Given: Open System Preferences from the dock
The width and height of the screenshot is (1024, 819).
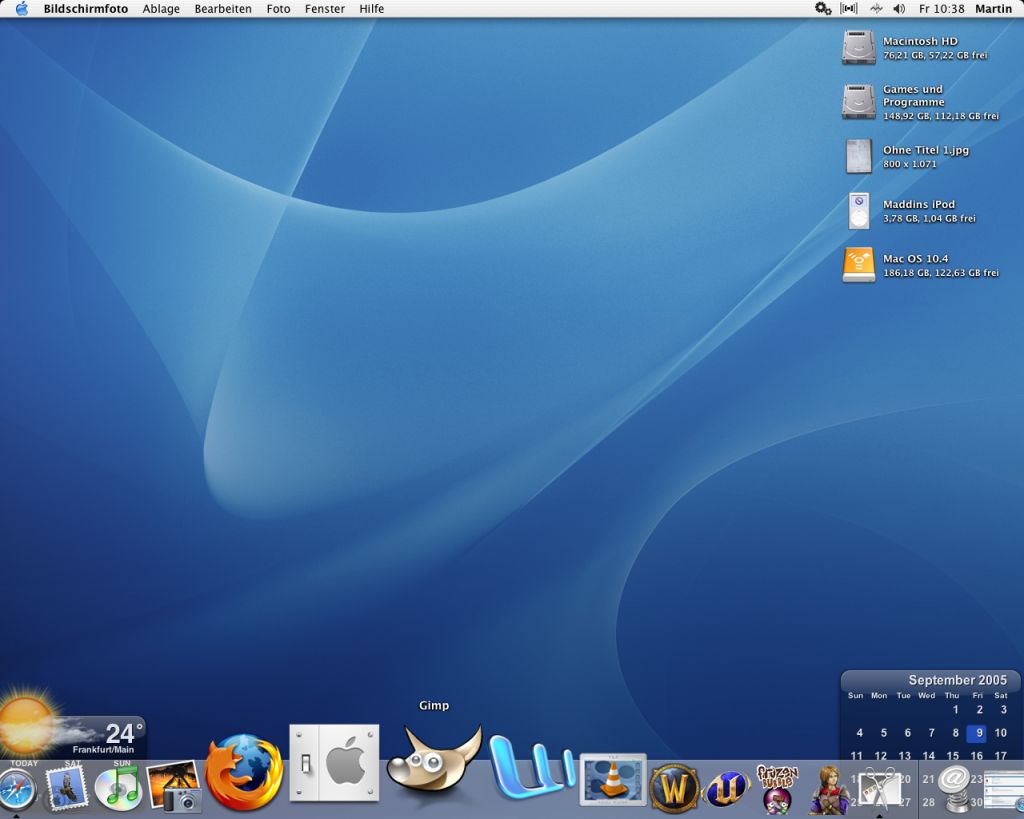Looking at the screenshot, I should pyautogui.click(x=334, y=763).
